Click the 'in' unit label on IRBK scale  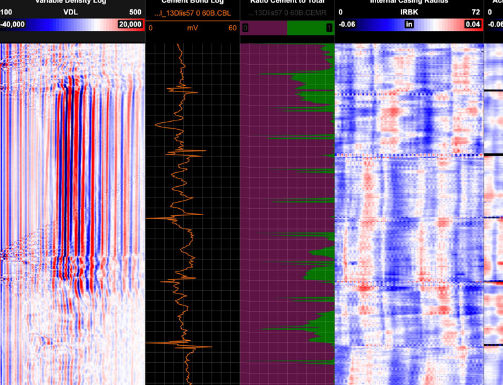pos(409,24)
